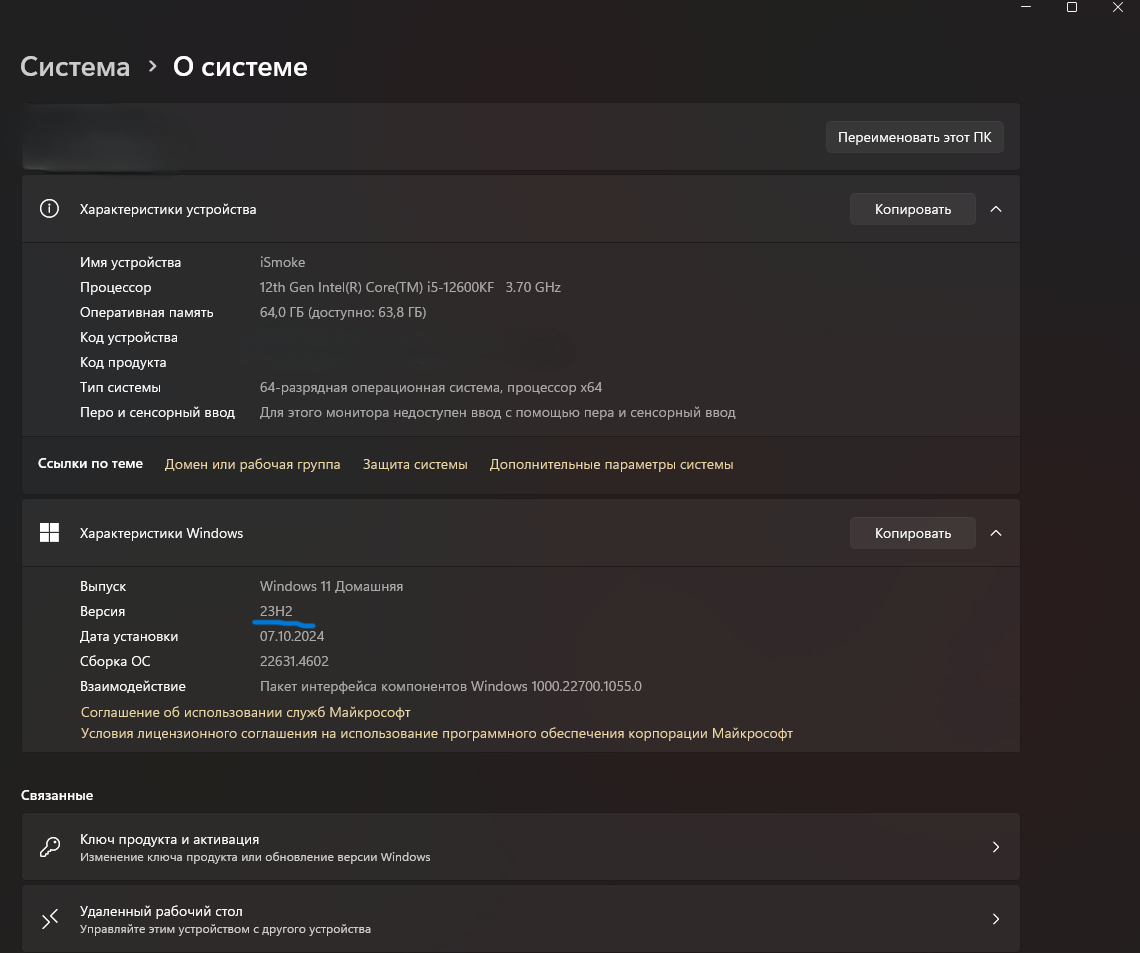This screenshot has width=1140, height=953.
Task: Open Удаленный рабочий стол settings row
Action: [x=521, y=920]
